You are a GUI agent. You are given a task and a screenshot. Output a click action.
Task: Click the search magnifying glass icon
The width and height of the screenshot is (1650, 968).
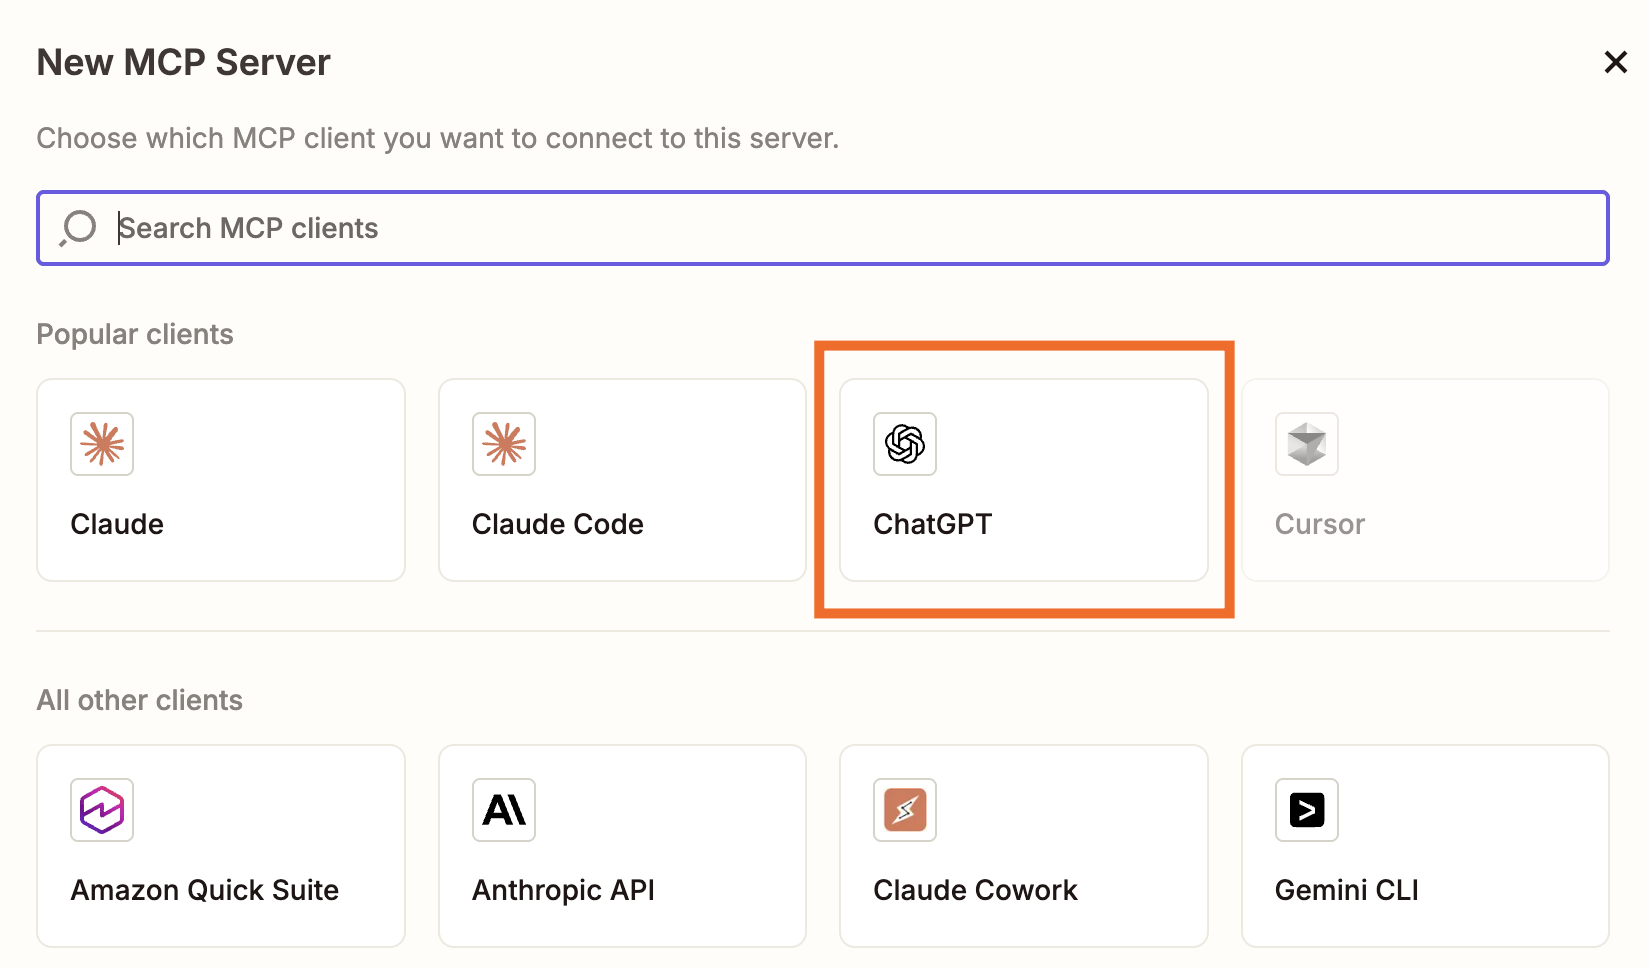[x=76, y=228]
